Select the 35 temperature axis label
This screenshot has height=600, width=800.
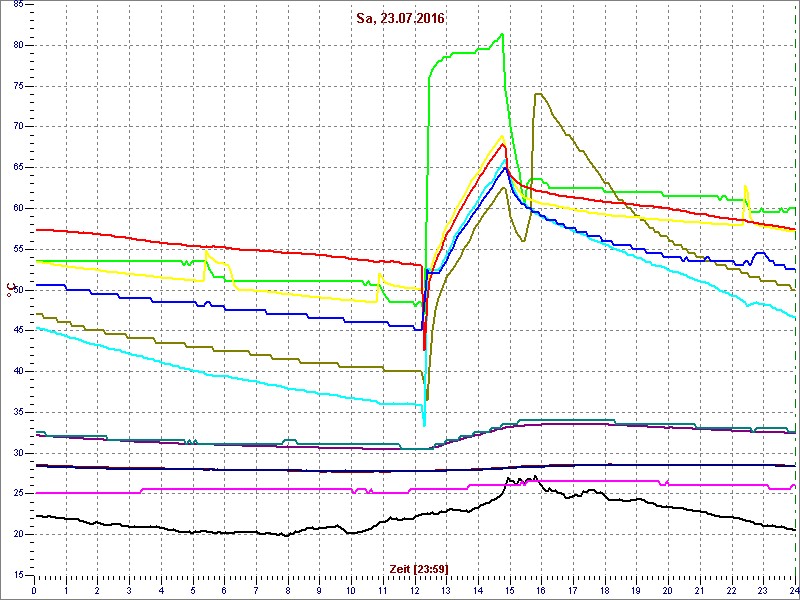(18, 413)
